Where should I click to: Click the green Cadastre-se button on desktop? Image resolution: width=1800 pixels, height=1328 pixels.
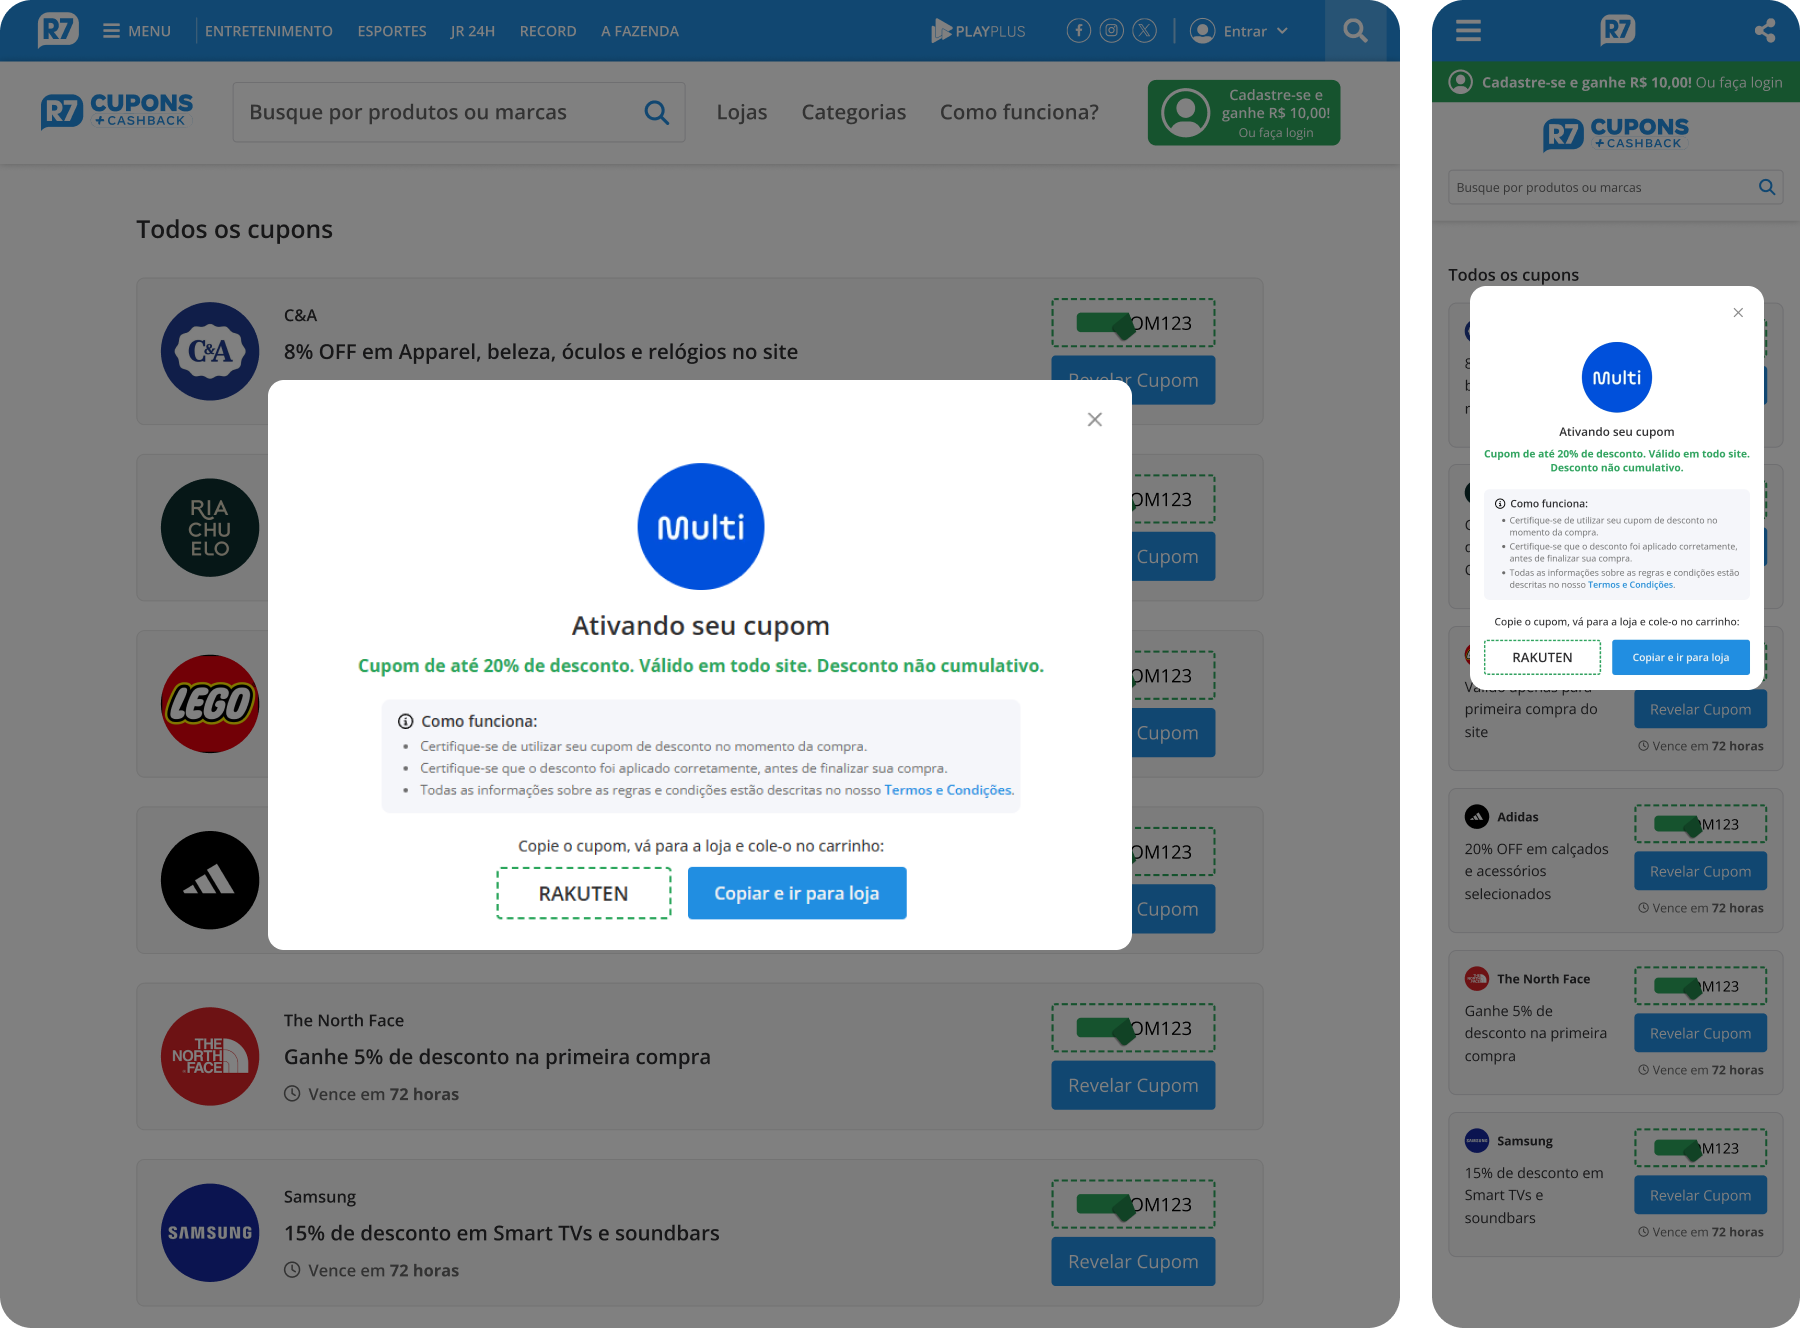pos(1244,113)
